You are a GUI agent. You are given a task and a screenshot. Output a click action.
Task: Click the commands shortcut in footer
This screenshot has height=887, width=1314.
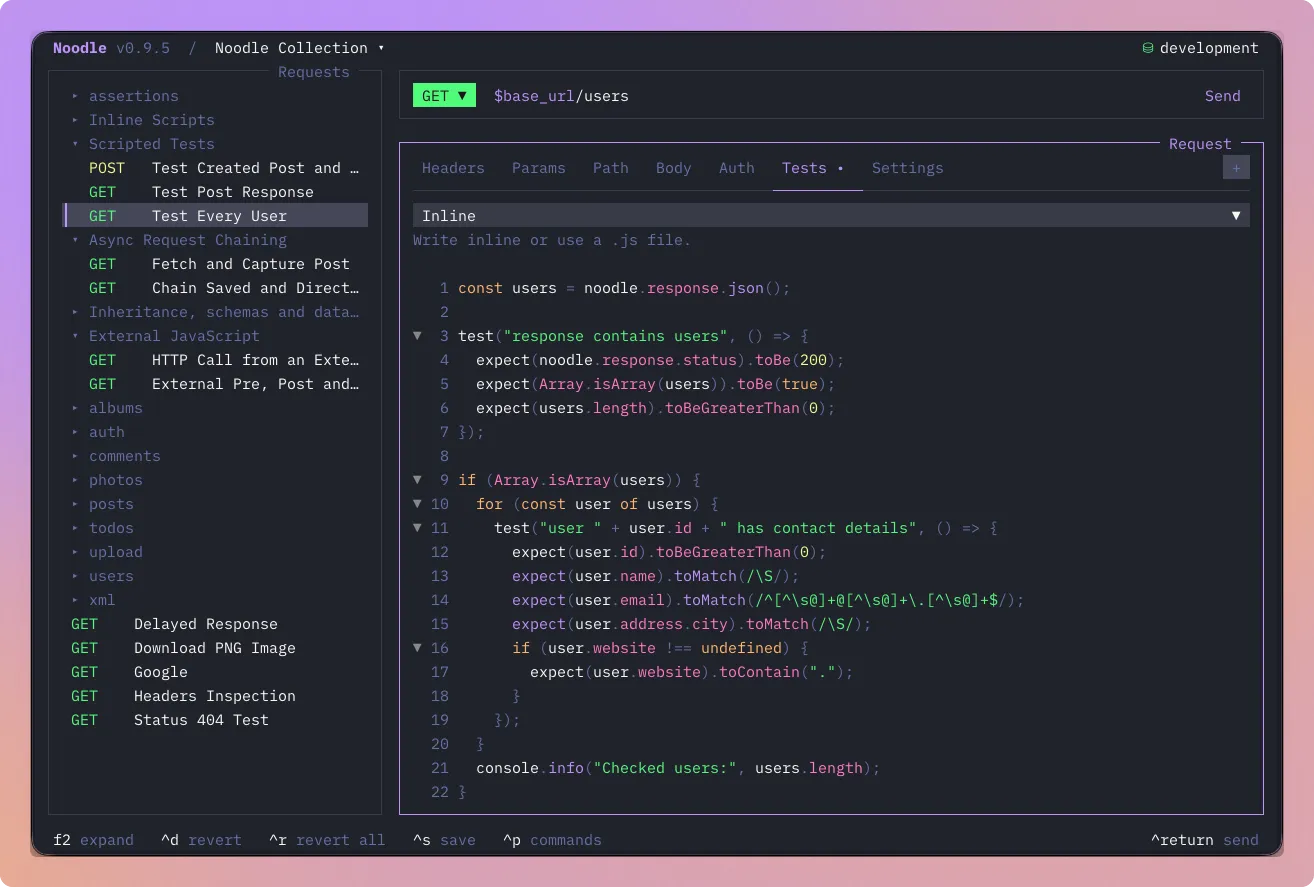(552, 840)
